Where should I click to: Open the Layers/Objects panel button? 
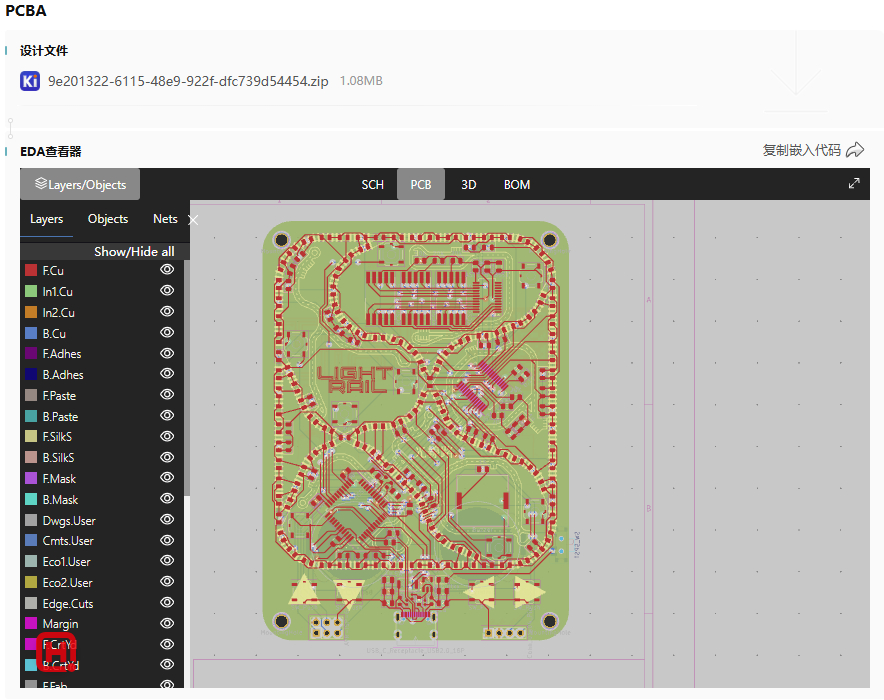[x=80, y=184]
